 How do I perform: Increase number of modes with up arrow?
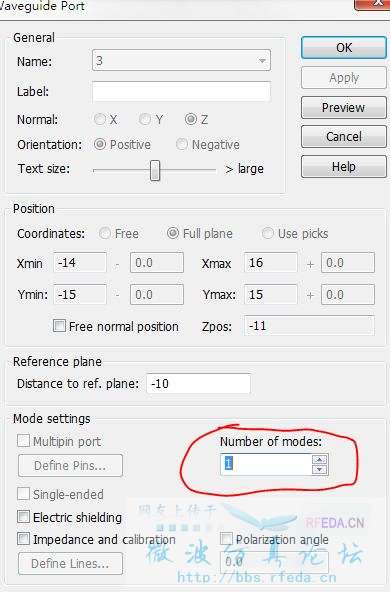pyautogui.click(x=319, y=459)
